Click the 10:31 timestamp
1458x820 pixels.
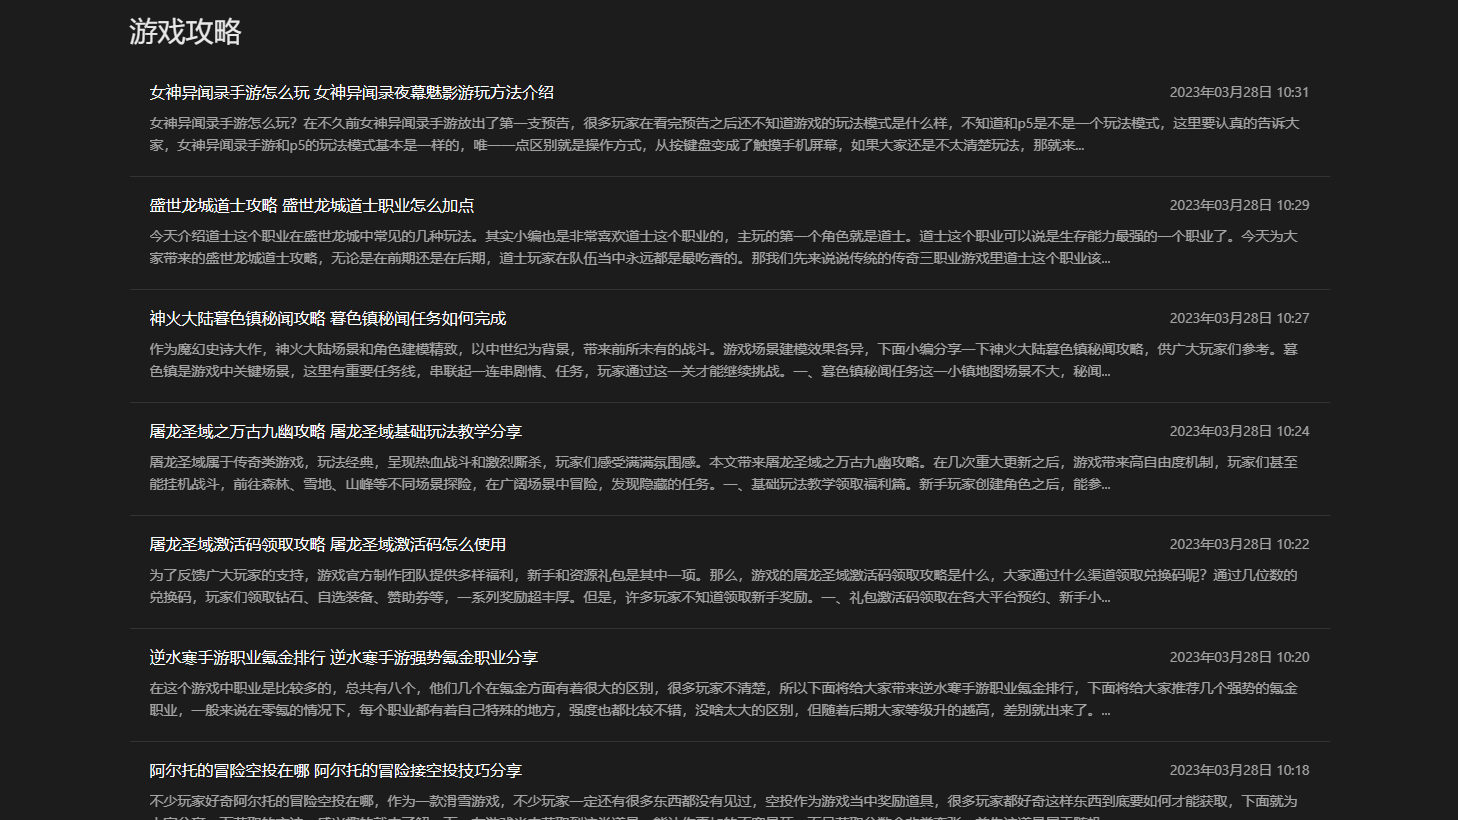[1239, 92]
